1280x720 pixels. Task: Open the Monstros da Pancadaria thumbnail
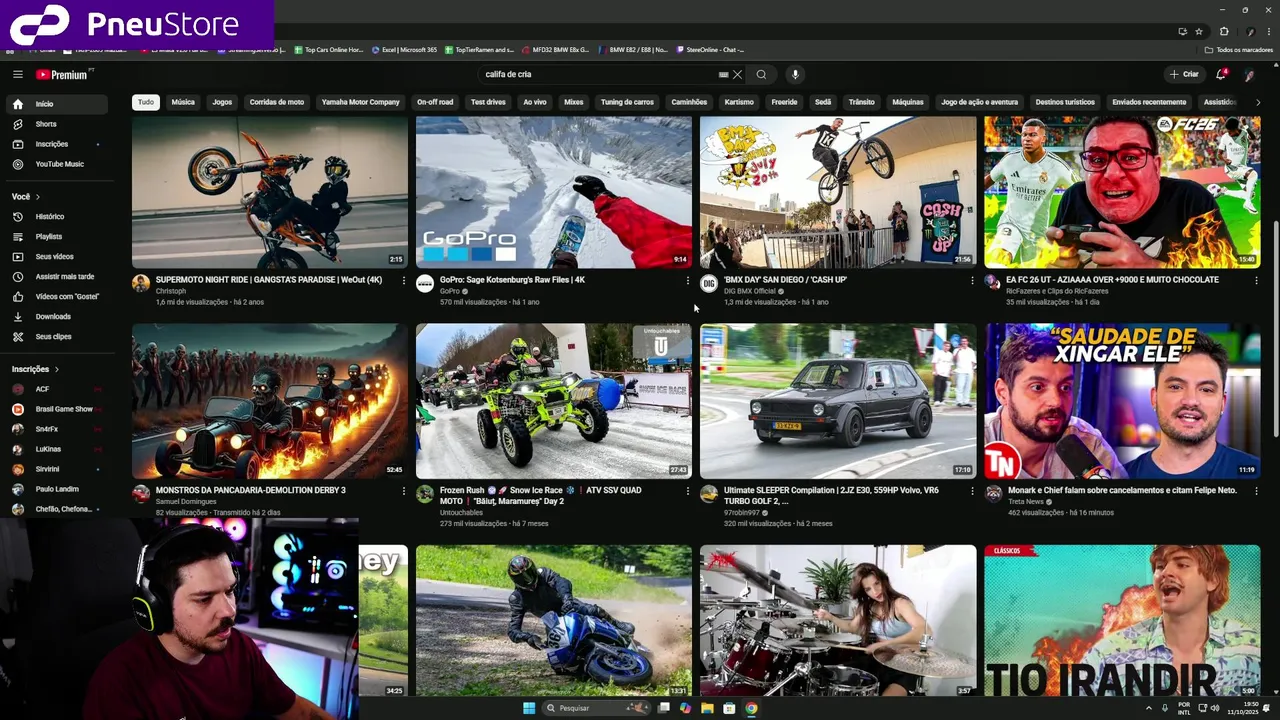270,401
